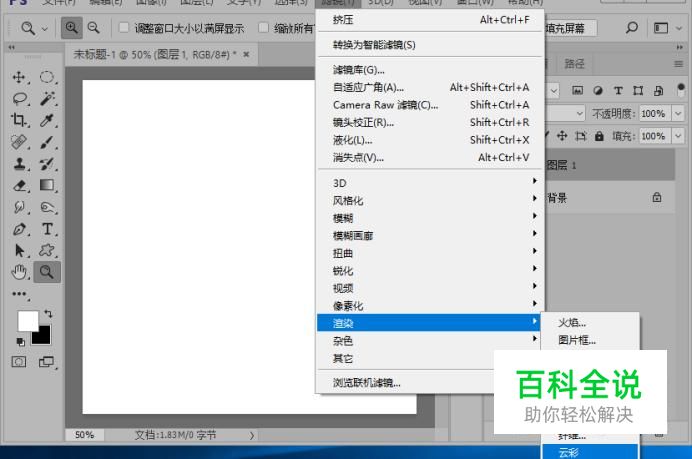The width and height of the screenshot is (692, 459).
Task: Filter layers by type text icon
Action: (618, 90)
